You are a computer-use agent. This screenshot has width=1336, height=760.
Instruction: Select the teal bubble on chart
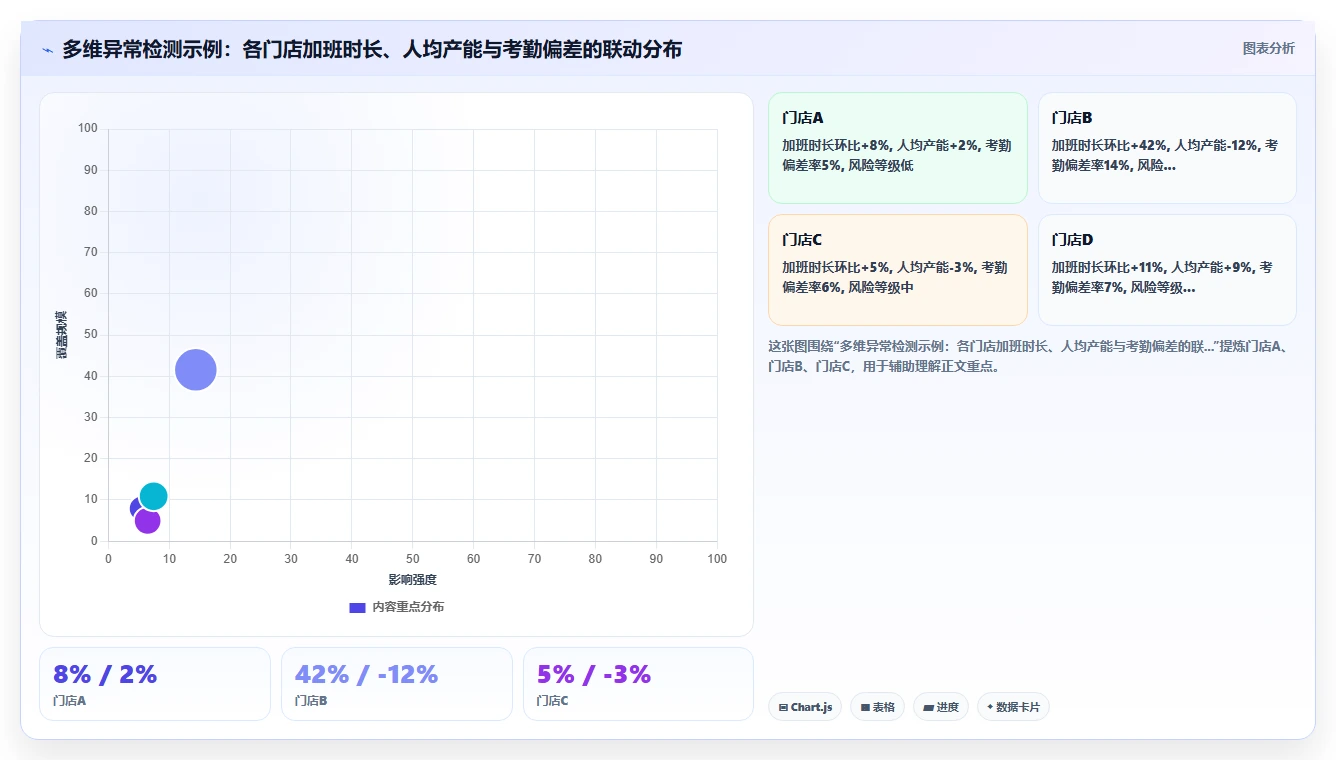154,496
